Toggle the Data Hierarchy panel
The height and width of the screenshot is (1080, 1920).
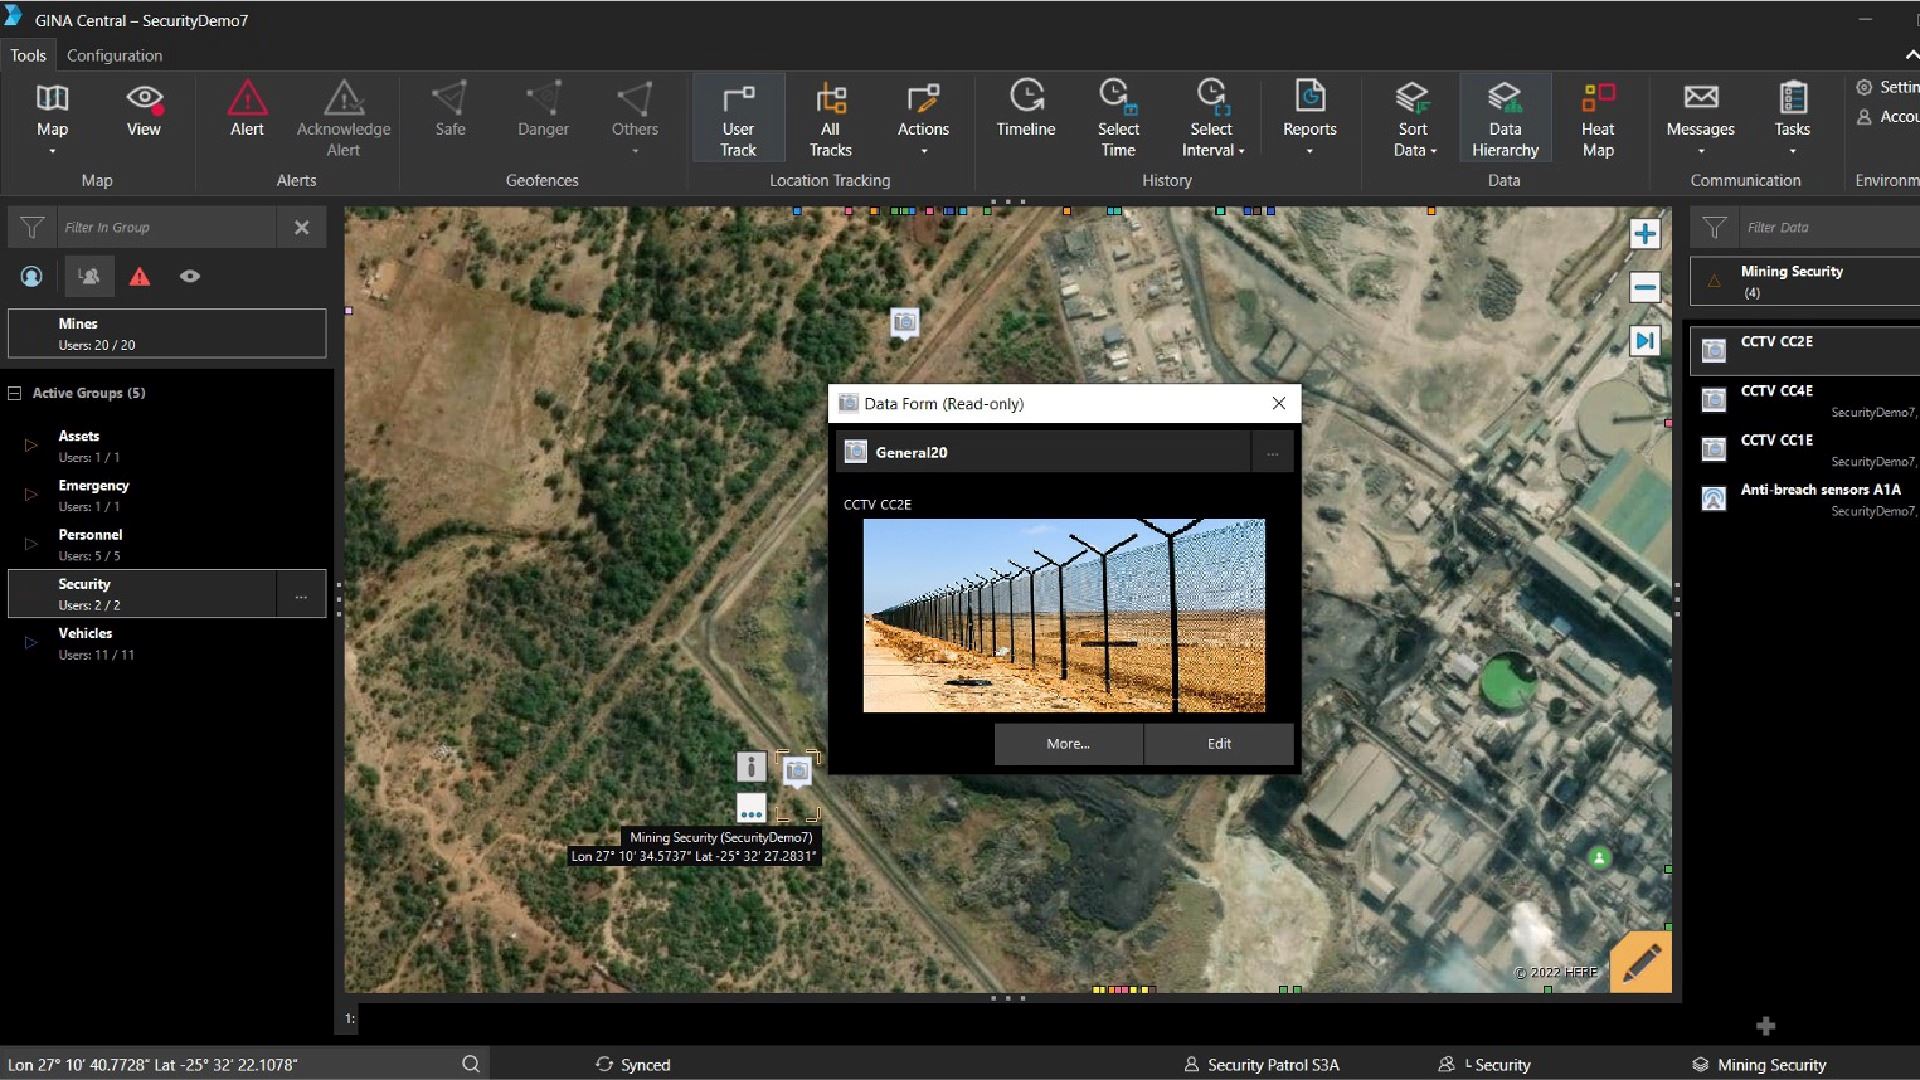[1504, 118]
